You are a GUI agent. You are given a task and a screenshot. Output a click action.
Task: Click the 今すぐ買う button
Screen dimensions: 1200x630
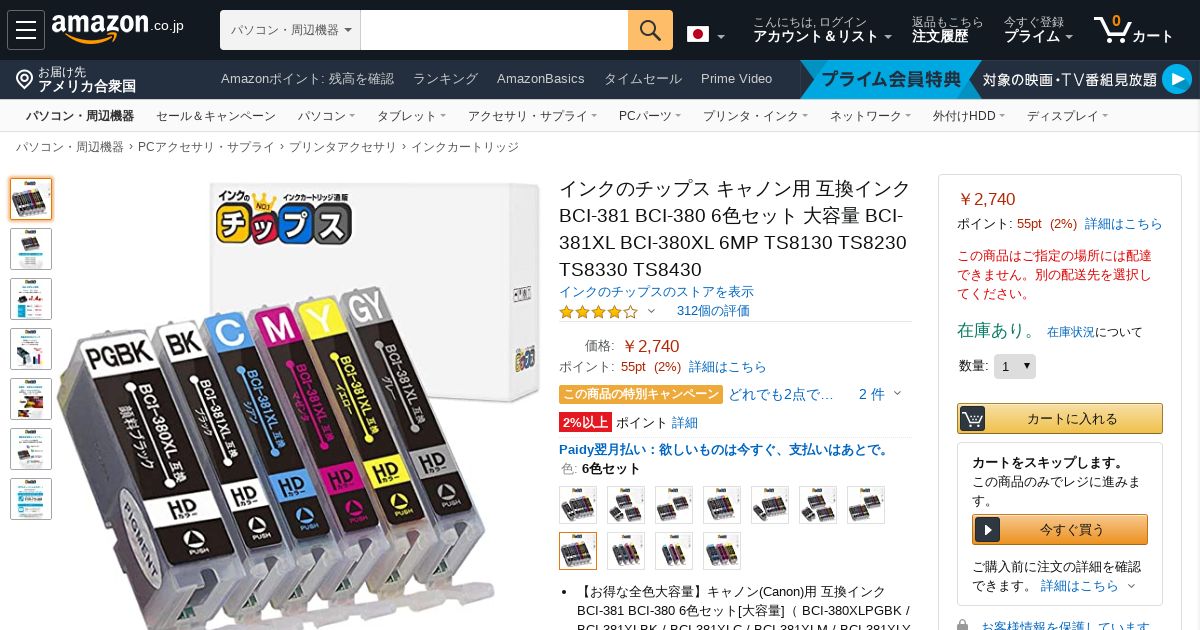pyautogui.click(x=1060, y=530)
